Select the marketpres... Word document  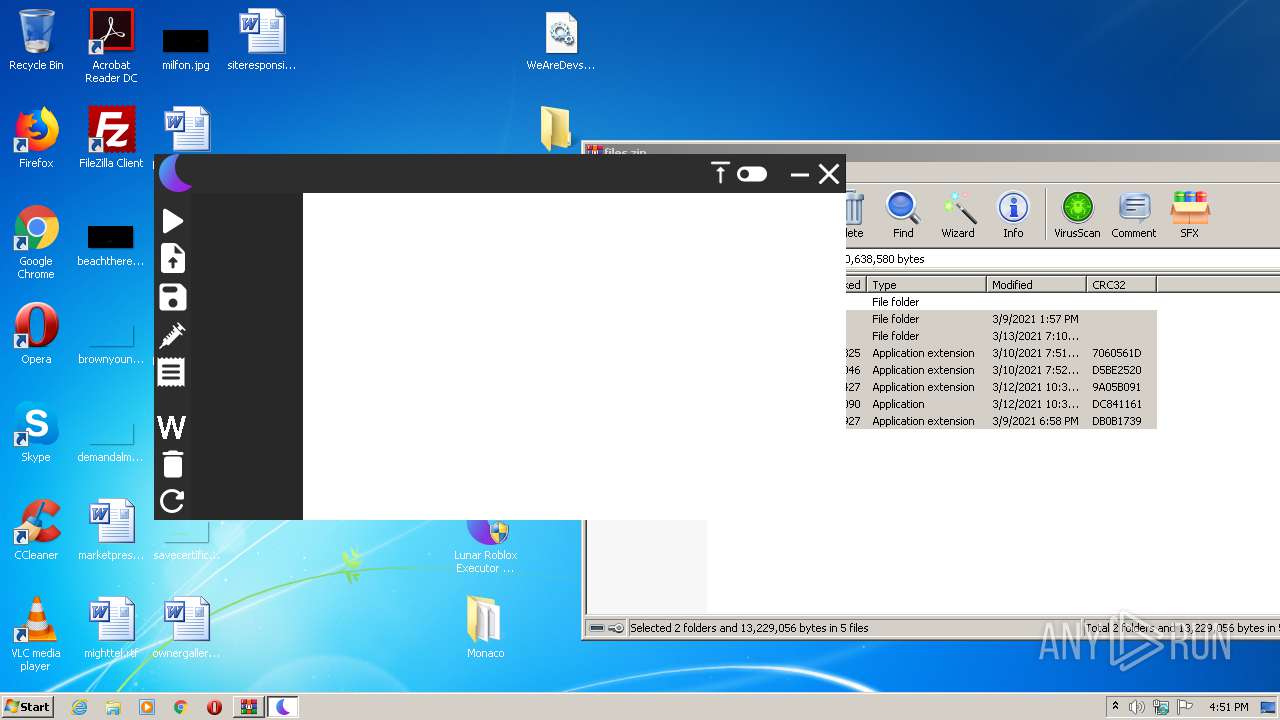(x=111, y=530)
